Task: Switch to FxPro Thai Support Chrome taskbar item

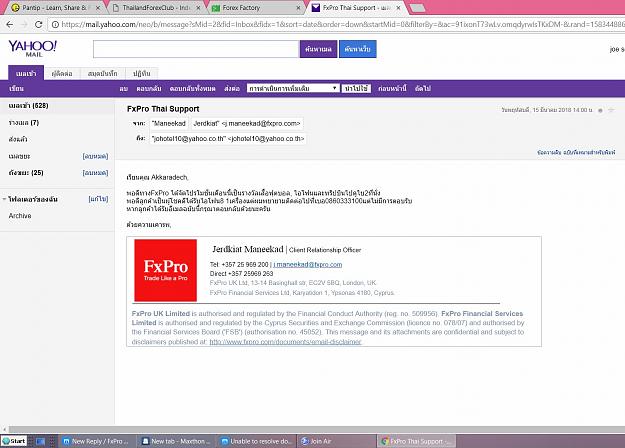Action: click(417, 441)
